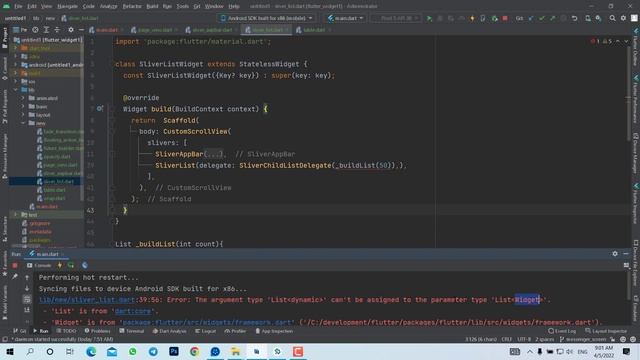This screenshot has width=640, height=360.
Task: Hide the Project panel with the minus icon
Action: click(x=81, y=30)
